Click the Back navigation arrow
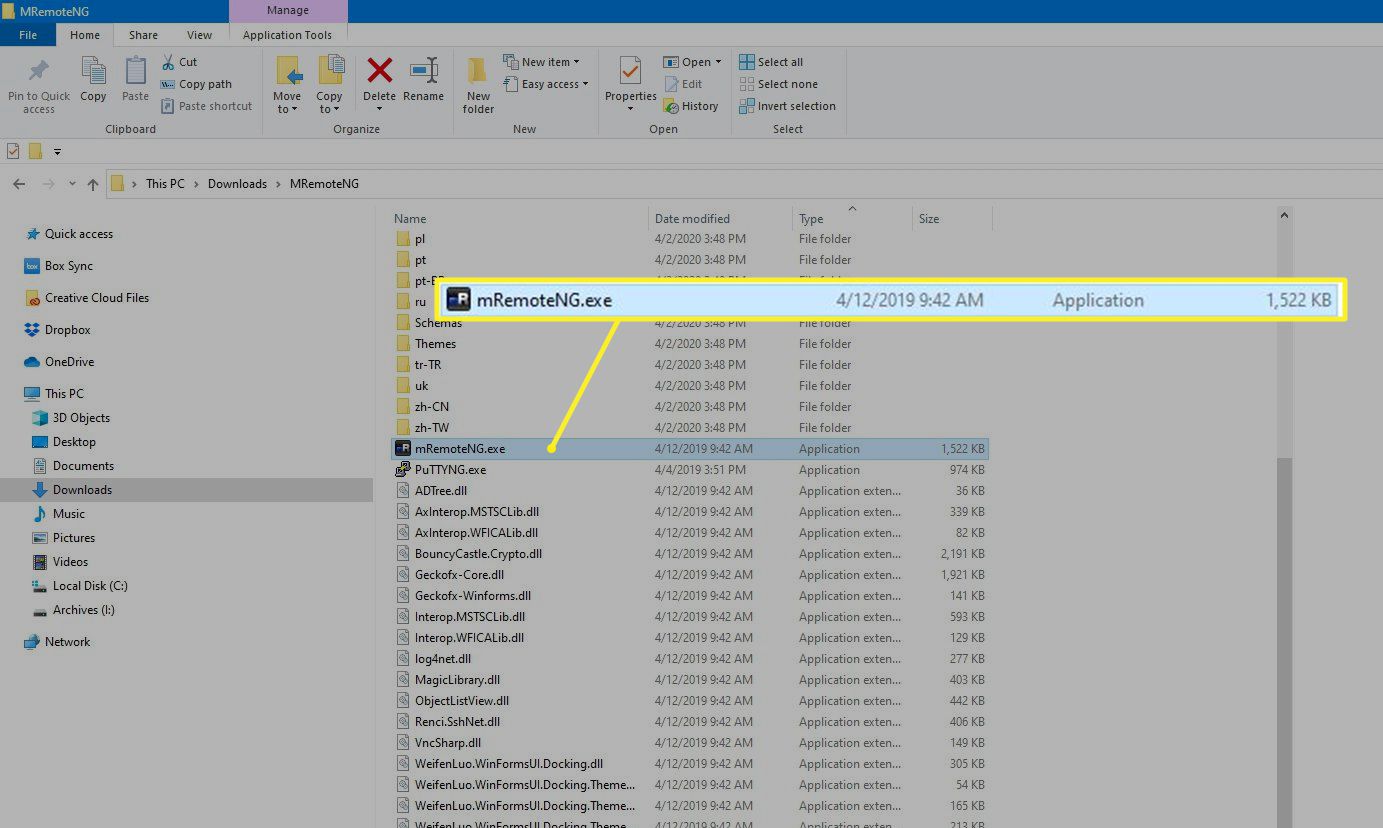 pyautogui.click(x=19, y=184)
